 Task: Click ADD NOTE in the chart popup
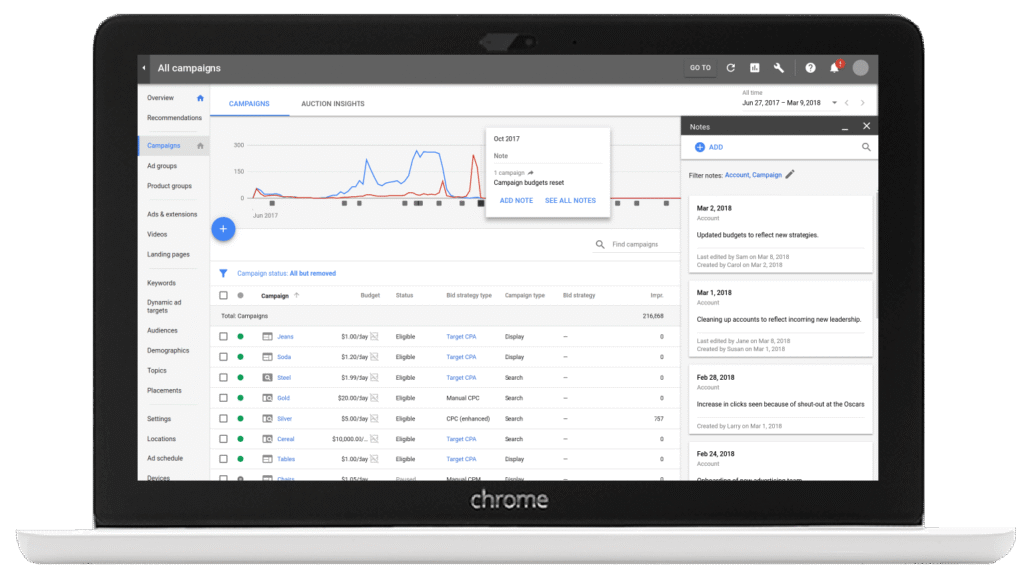(x=516, y=200)
